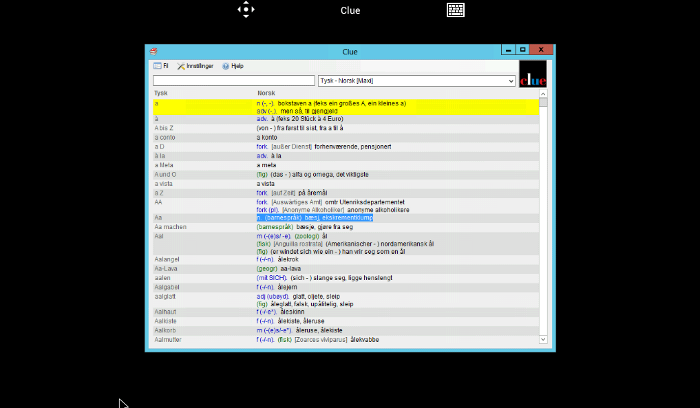Click the selected blue translation 'bæsj, ekskrementklump'

tap(339, 218)
